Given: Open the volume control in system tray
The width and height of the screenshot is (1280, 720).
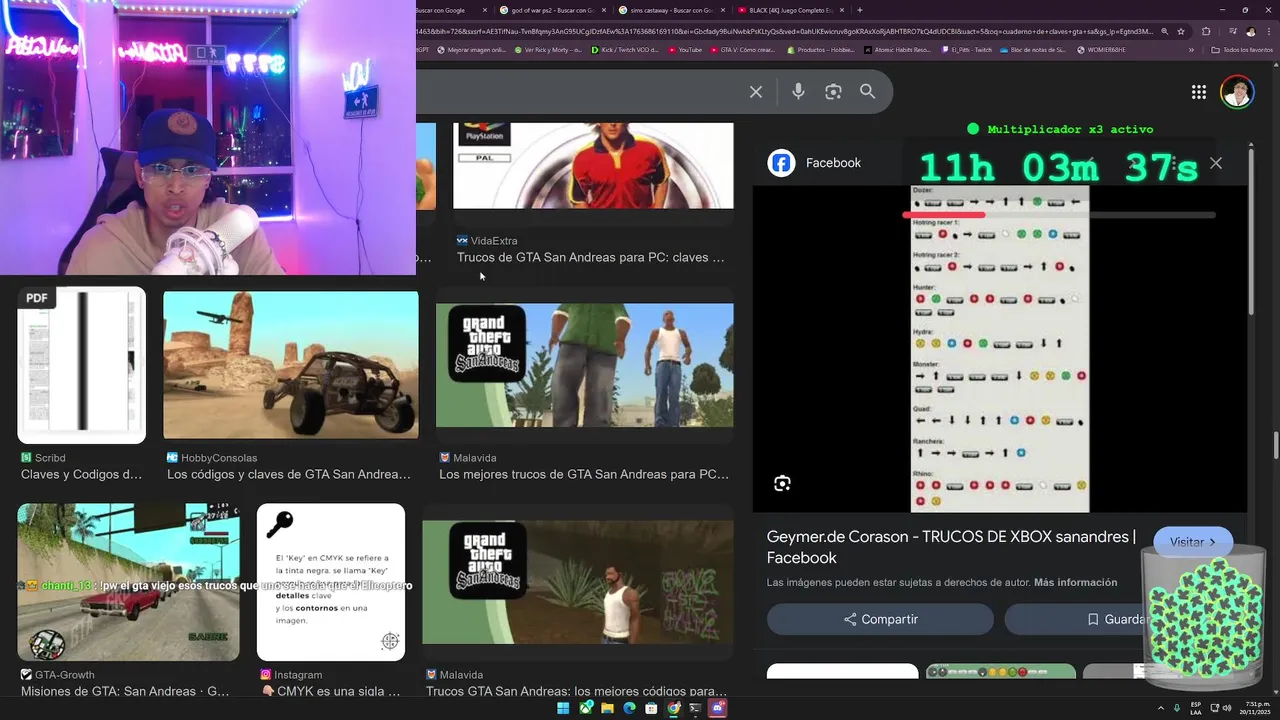Looking at the screenshot, I should pos(1227,708).
